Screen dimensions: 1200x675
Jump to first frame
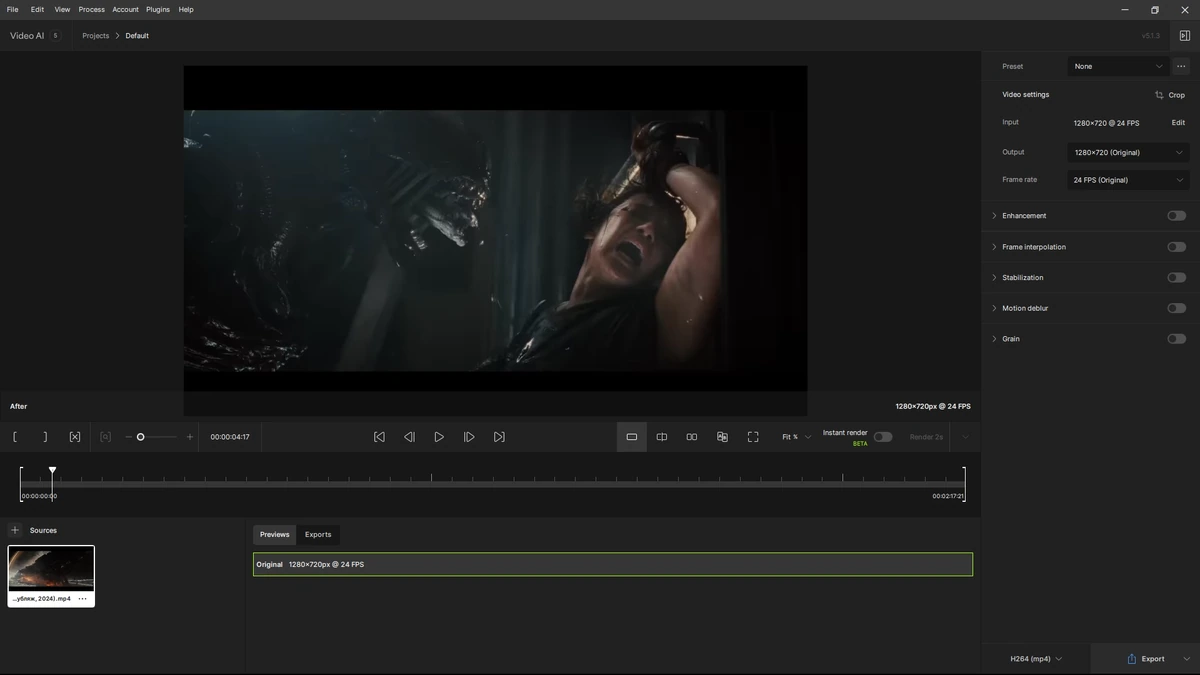[379, 437]
